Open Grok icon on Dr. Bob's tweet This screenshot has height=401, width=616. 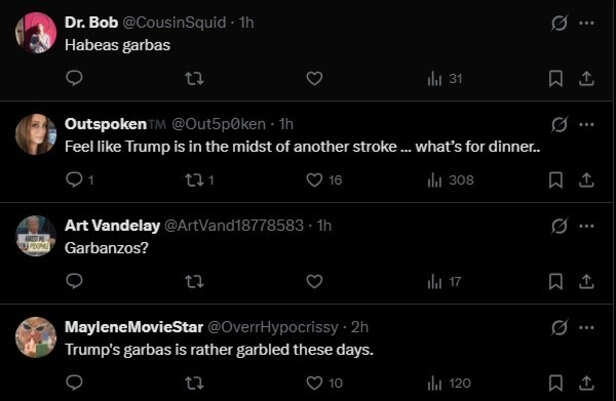click(x=560, y=22)
